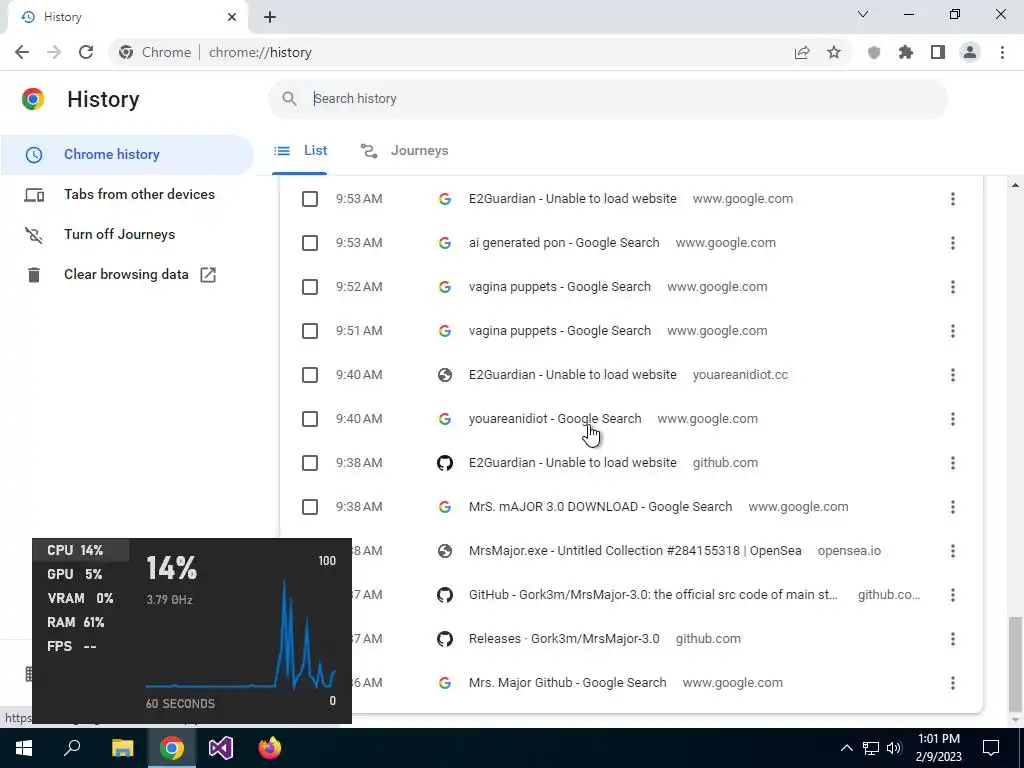The height and width of the screenshot is (768, 1024).
Task: Open the Extensions puzzle piece menu
Action: pyautogui.click(x=906, y=52)
